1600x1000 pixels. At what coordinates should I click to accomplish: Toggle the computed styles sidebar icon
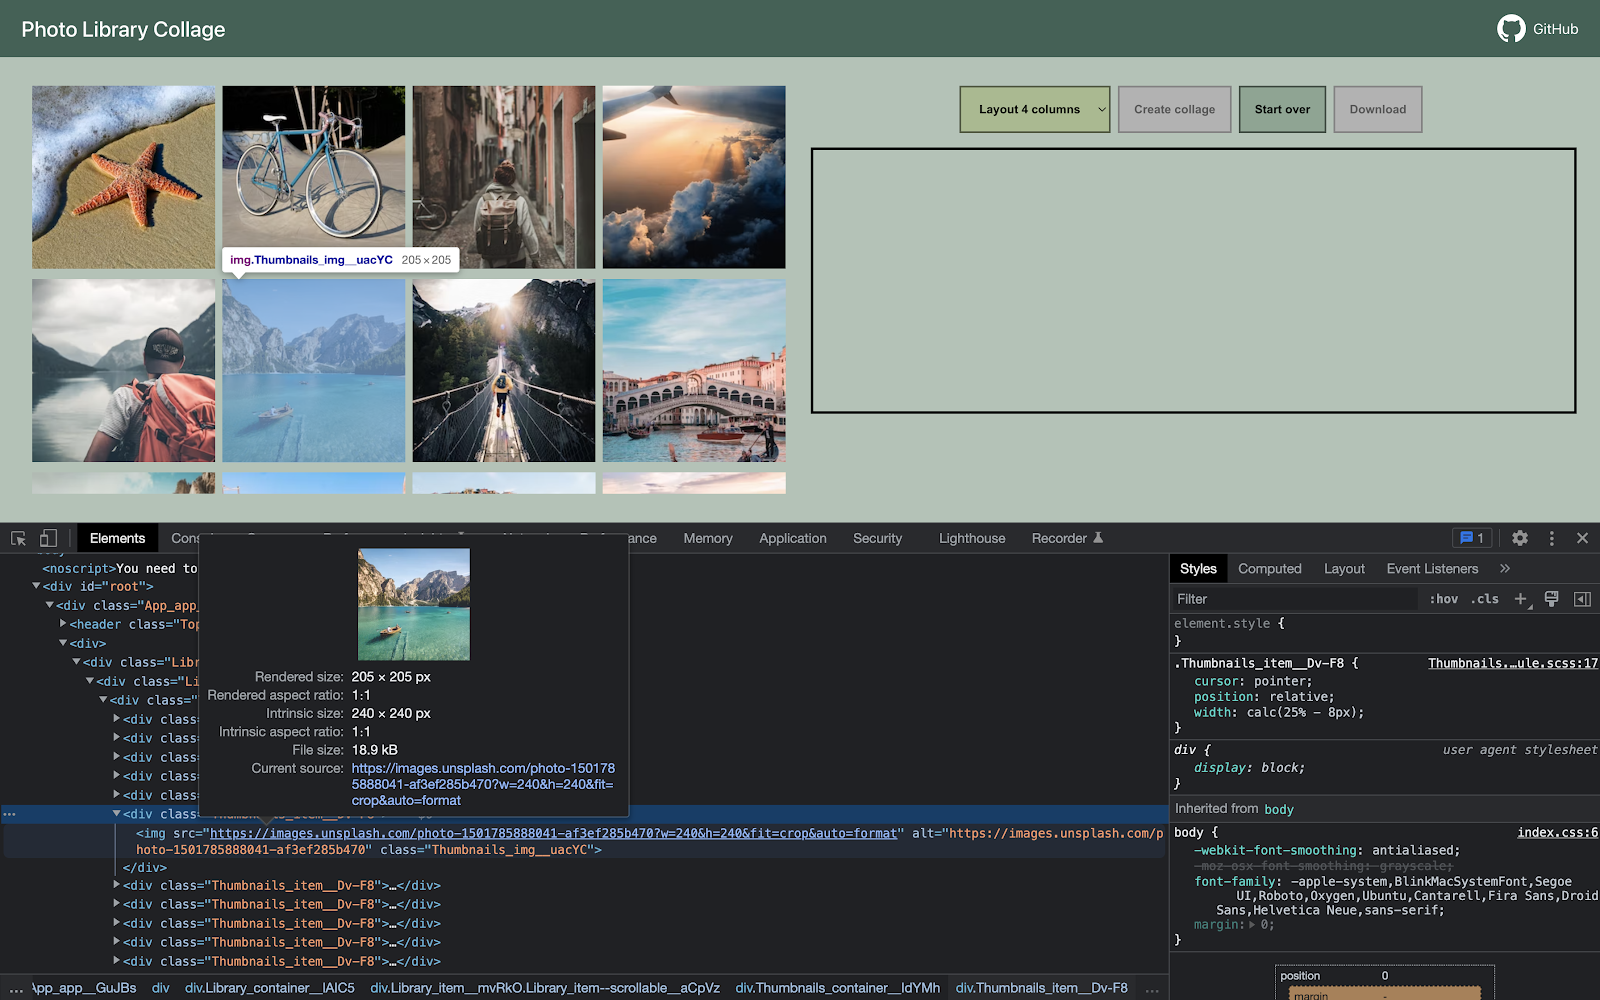1582,599
